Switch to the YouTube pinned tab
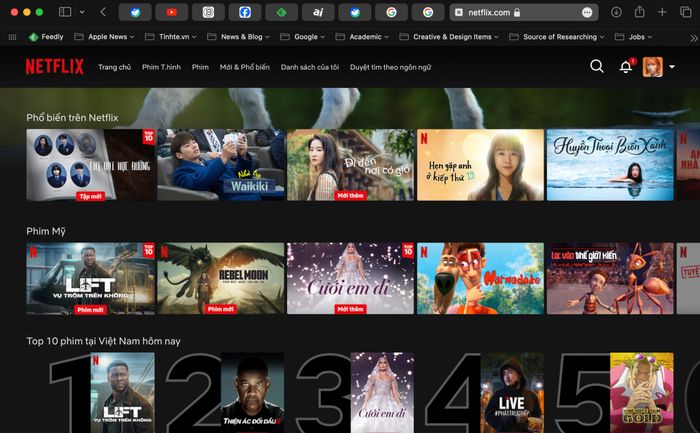 (171, 12)
